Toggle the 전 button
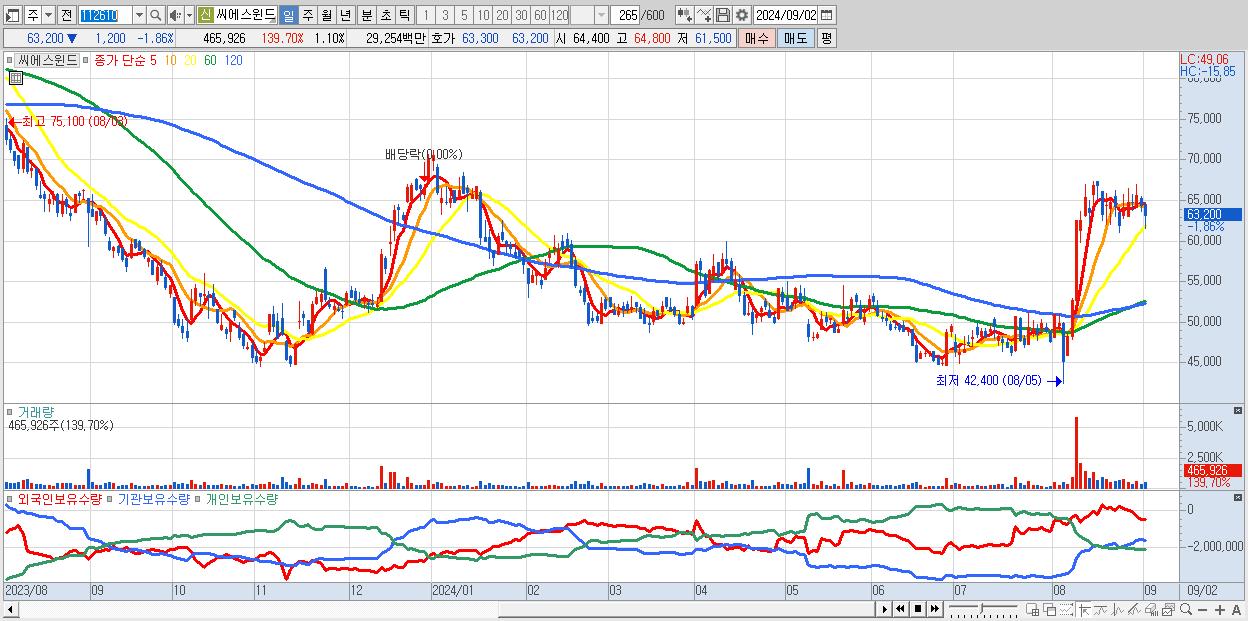 tap(66, 15)
